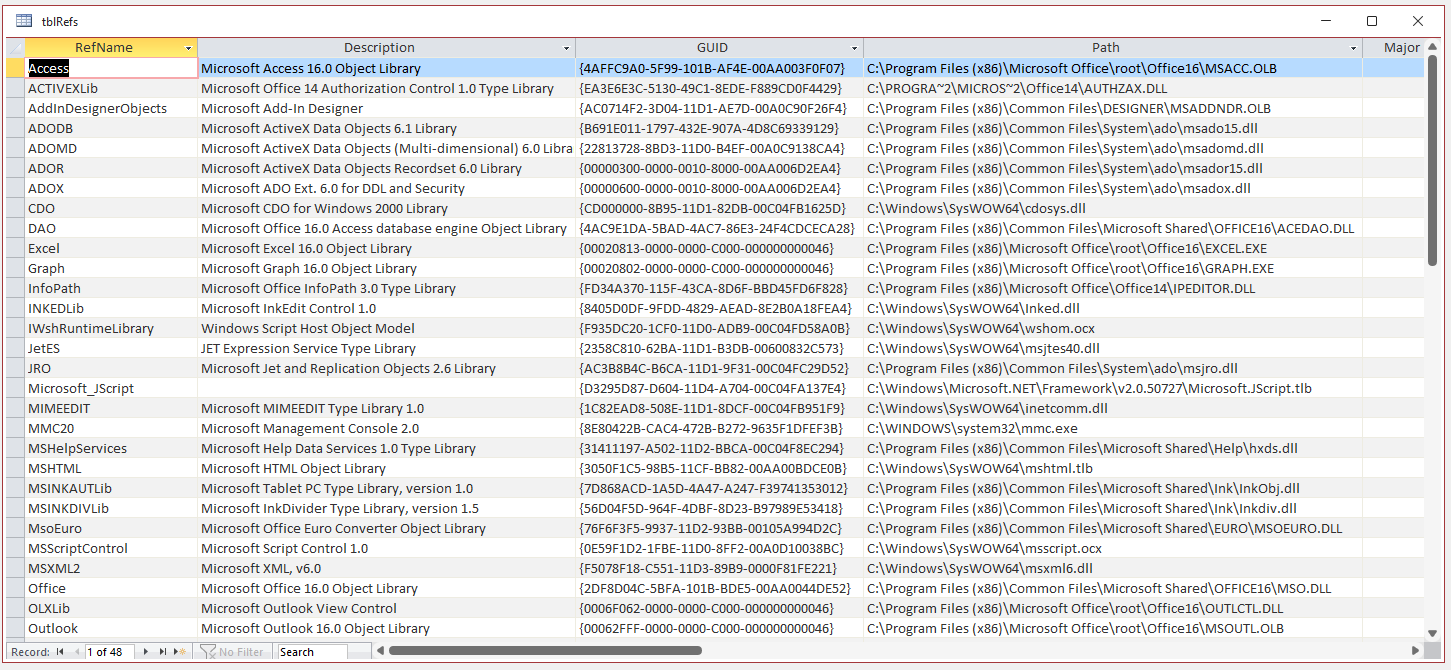Click the horizontal scrollbar left arrow
This screenshot has width=1451, height=670.
pyautogui.click(x=380, y=652)
